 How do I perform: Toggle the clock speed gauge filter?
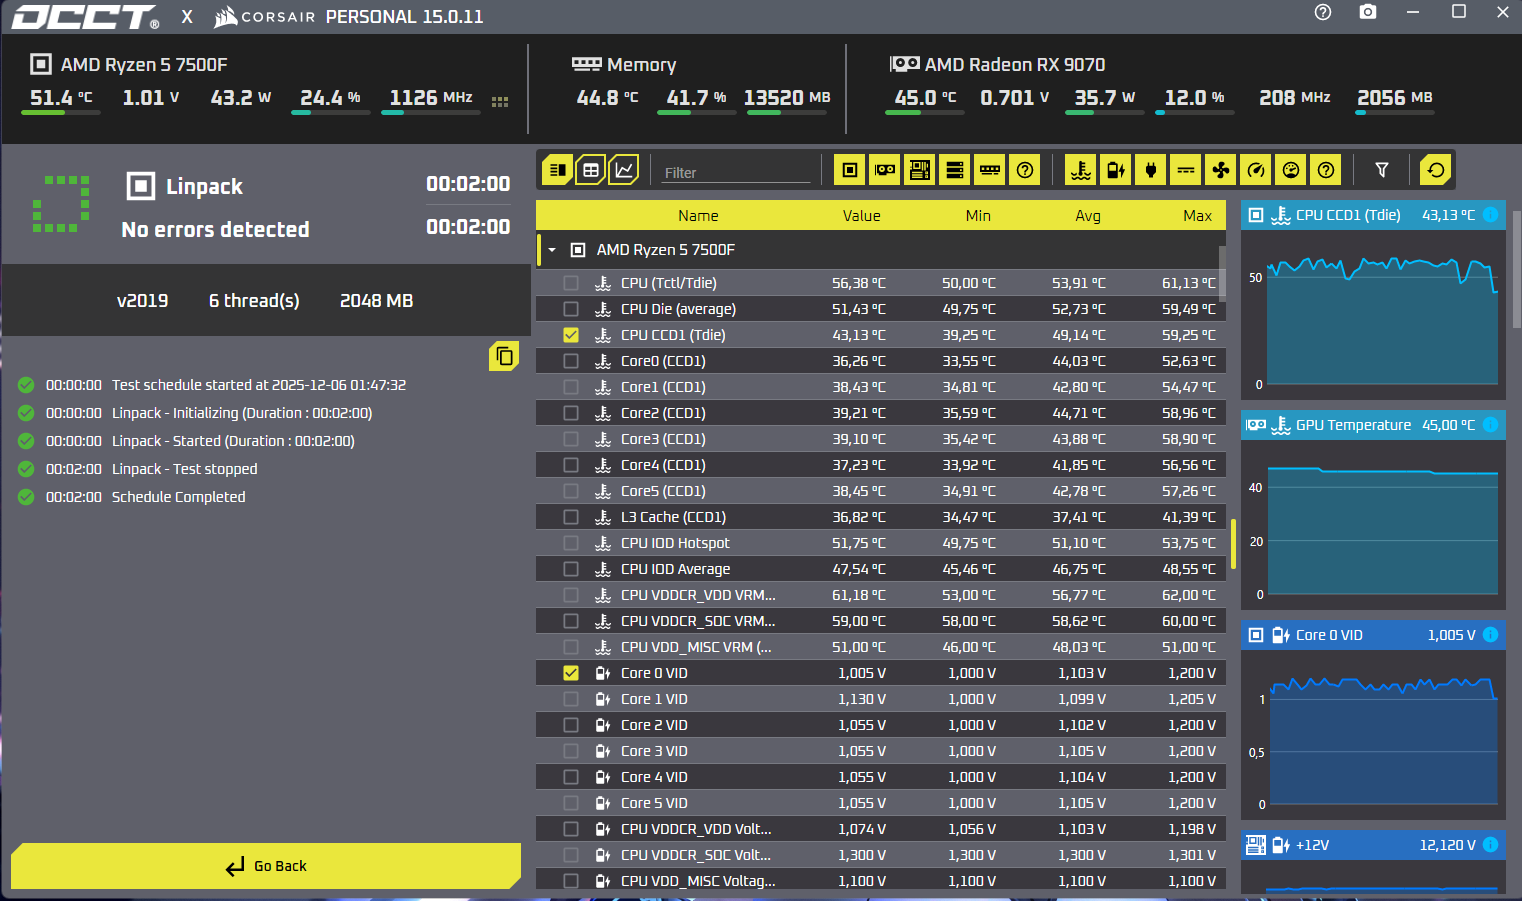1256,170
